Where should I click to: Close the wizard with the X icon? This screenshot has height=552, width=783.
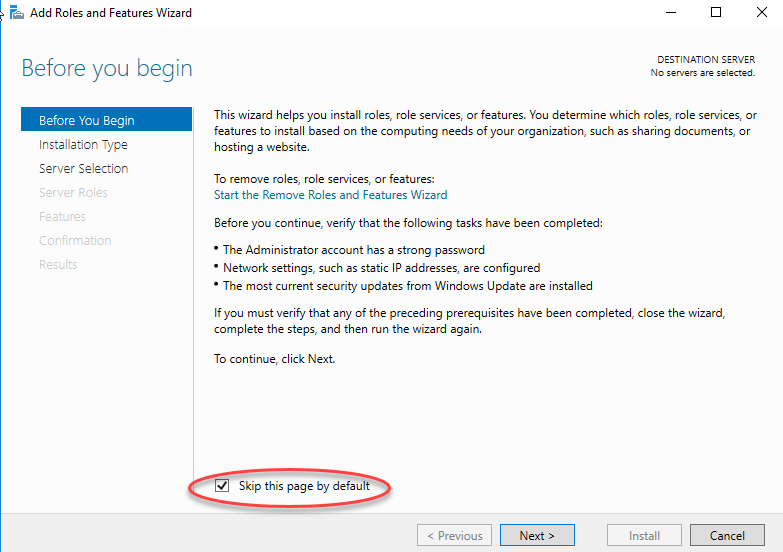click(762, 12)
